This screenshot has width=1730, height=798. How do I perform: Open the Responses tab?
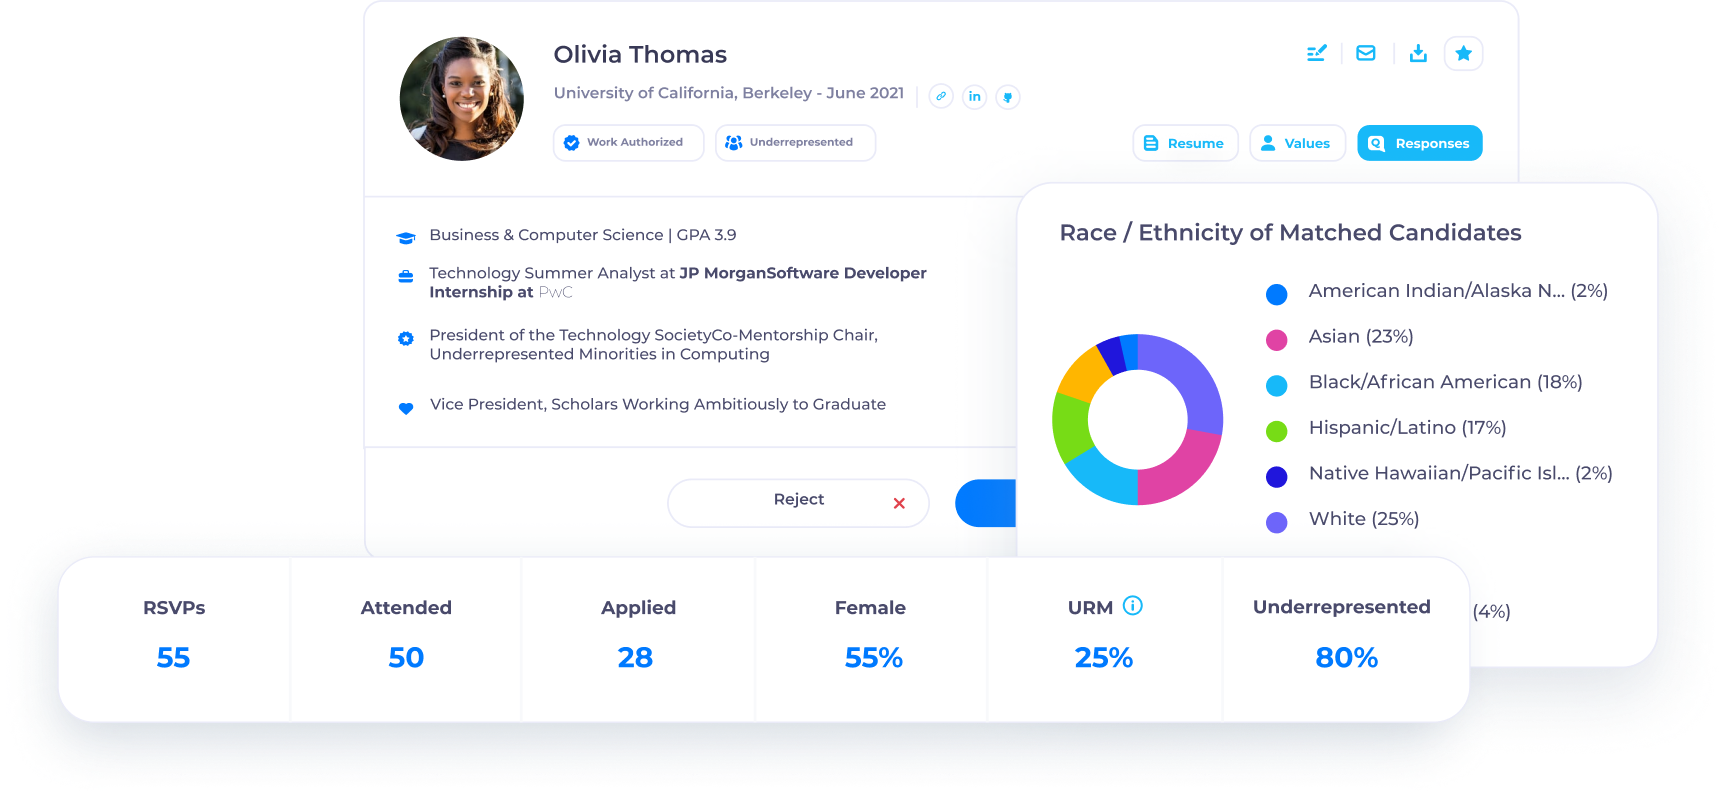1419,143
